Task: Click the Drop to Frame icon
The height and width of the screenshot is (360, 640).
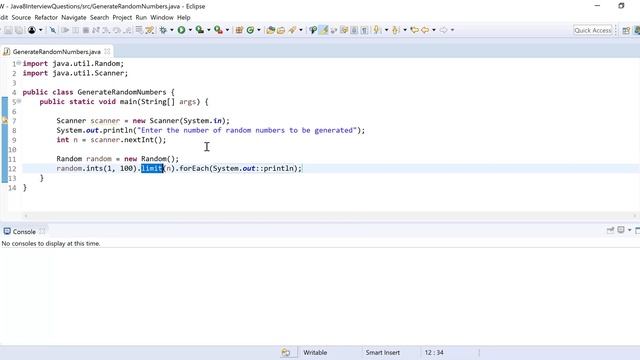Action: (139, 30)
